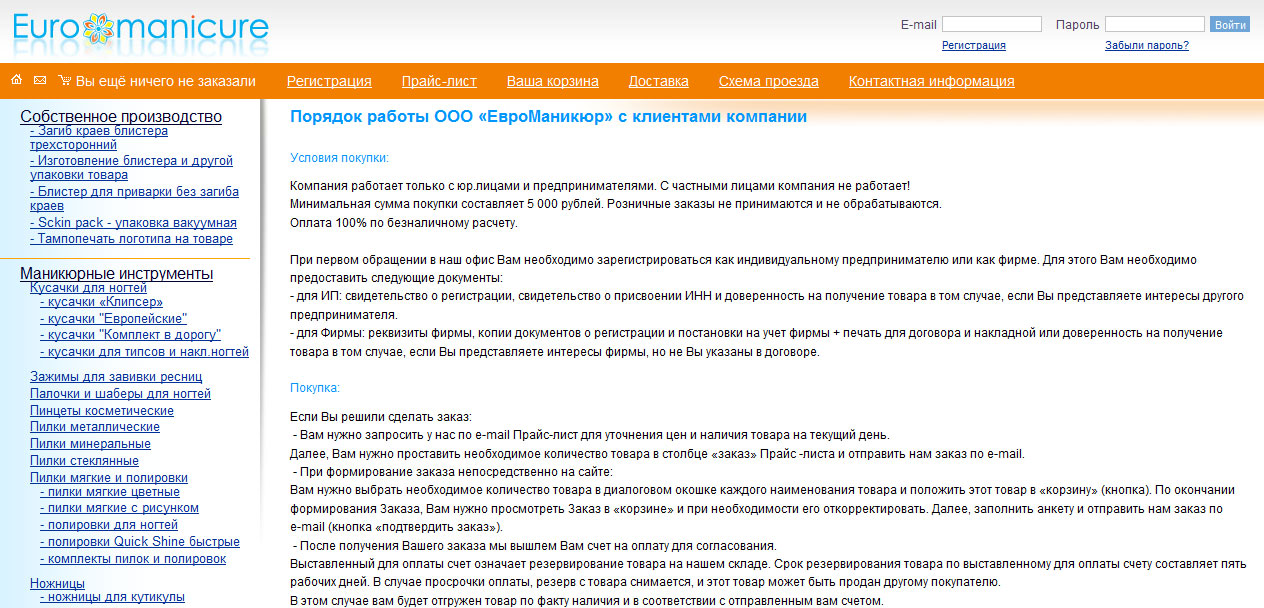
Task: Open the Регистрация link under E-mail field
Action: tap(974, 45)
